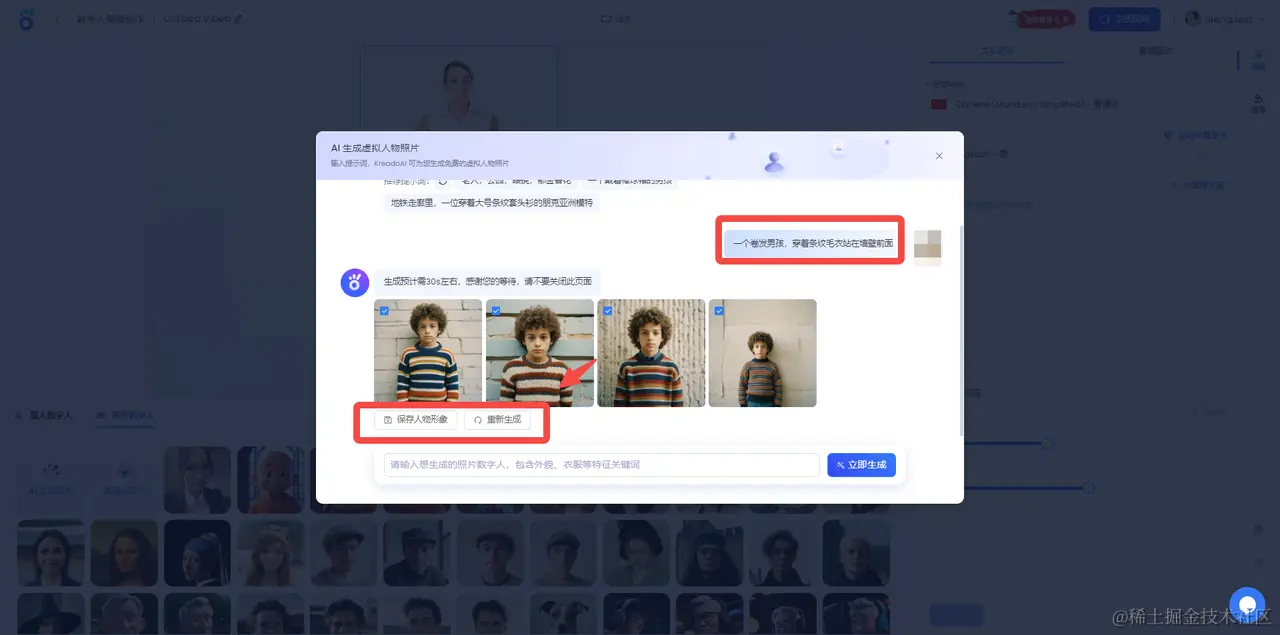1280x635 pixels.
Task: Uncheck the fourth generated photo checkbox
Action: tap(719, 310)
